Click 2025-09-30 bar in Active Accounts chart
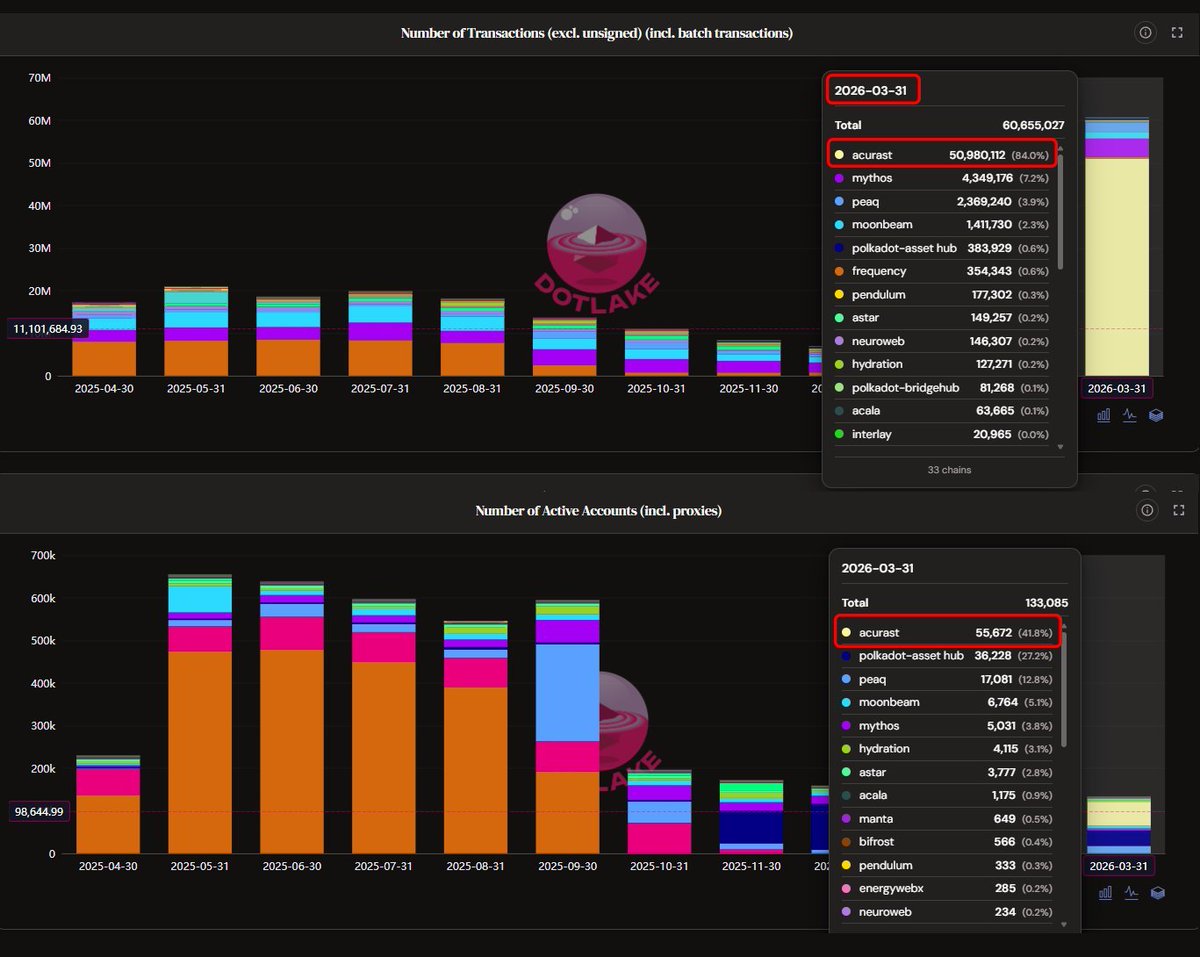Viewport: 1200px width, 957px height. point(568,727)
